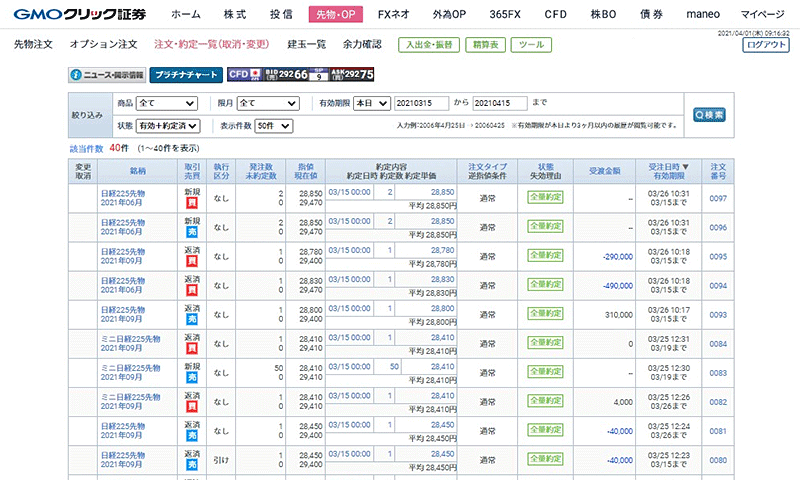Open the 有効期限 本日 dropdown
The width and height of the screenshot is (800, 480).
(370, 103)
